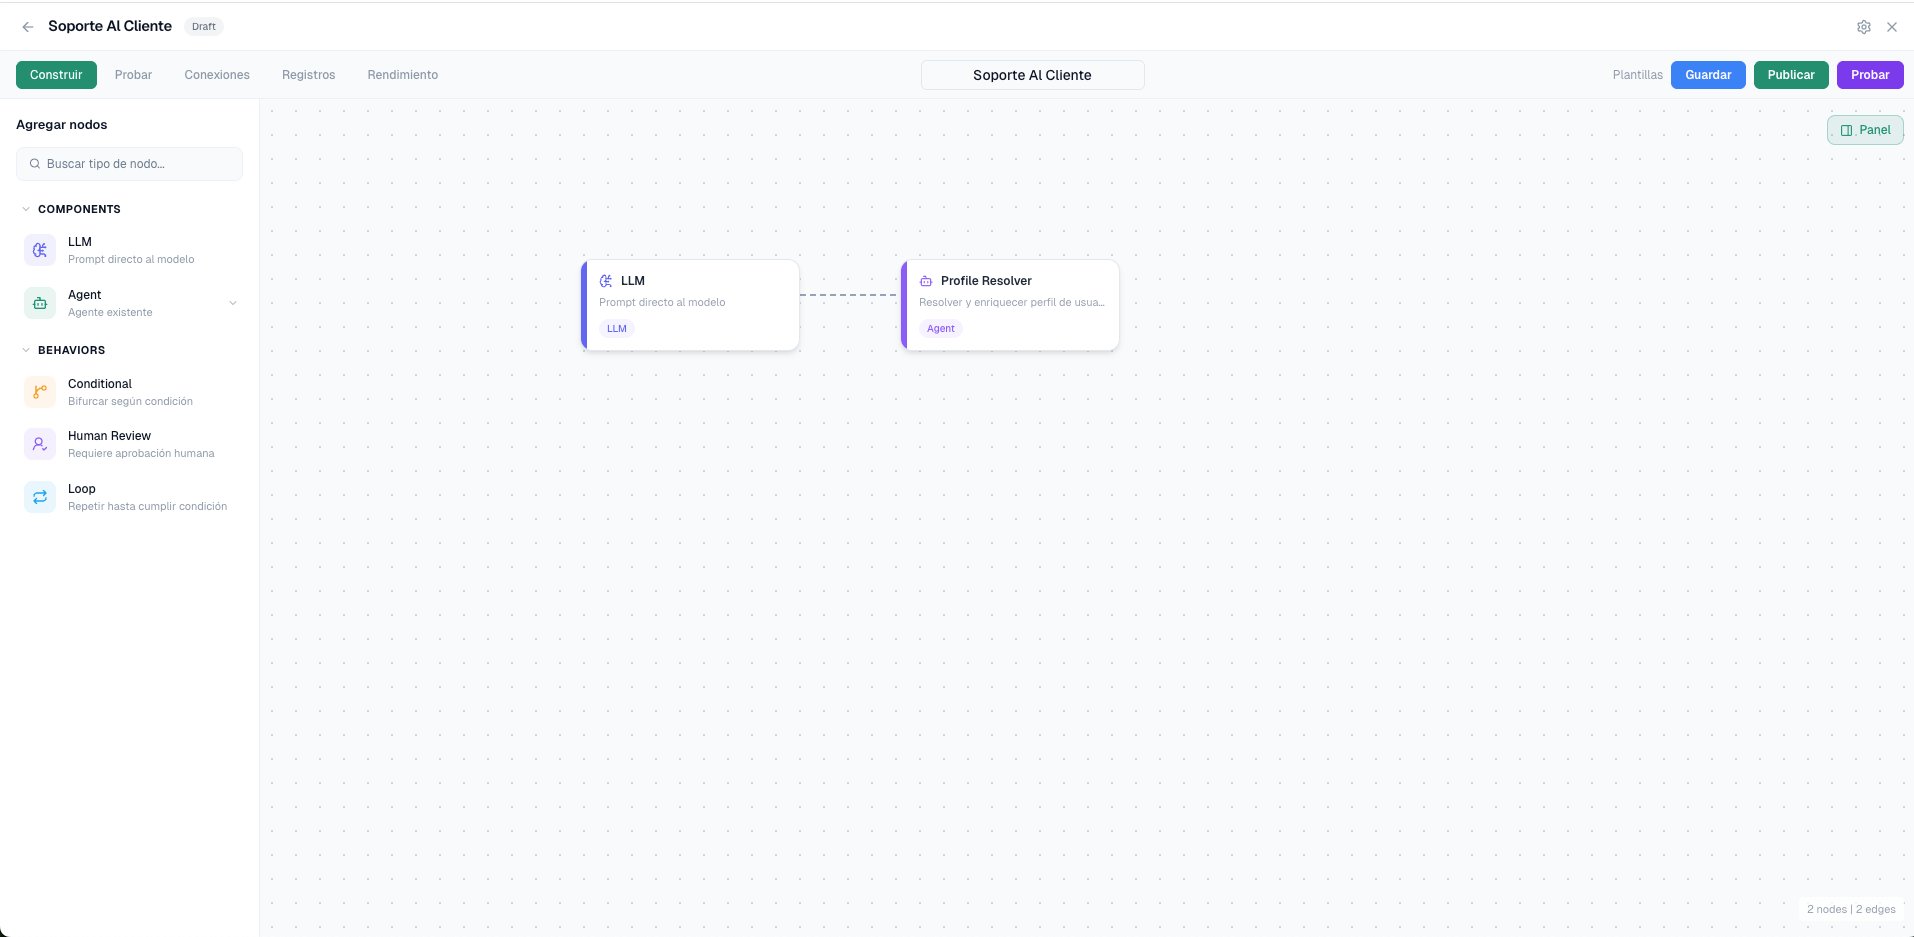Click the back arrow next to Soporte Al Cliente
Image resolution: width=1914 pixels, height=937 pixels.
27,26
